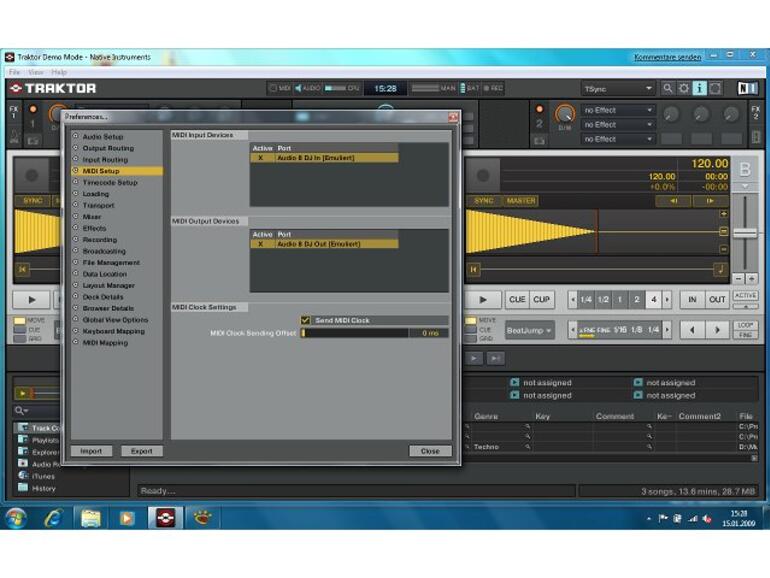
Task: Open preferences via the gear icon in header
Action: [x=684, y=88]
